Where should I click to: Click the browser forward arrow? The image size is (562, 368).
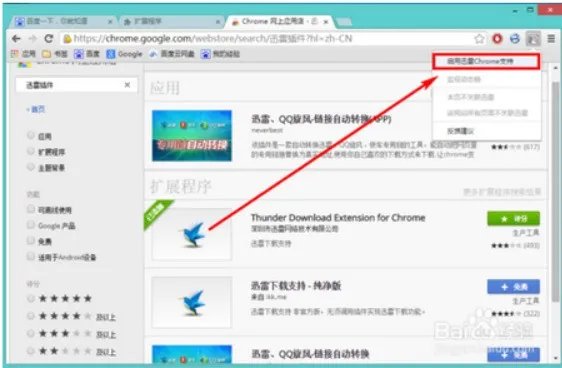coord(33,38)
